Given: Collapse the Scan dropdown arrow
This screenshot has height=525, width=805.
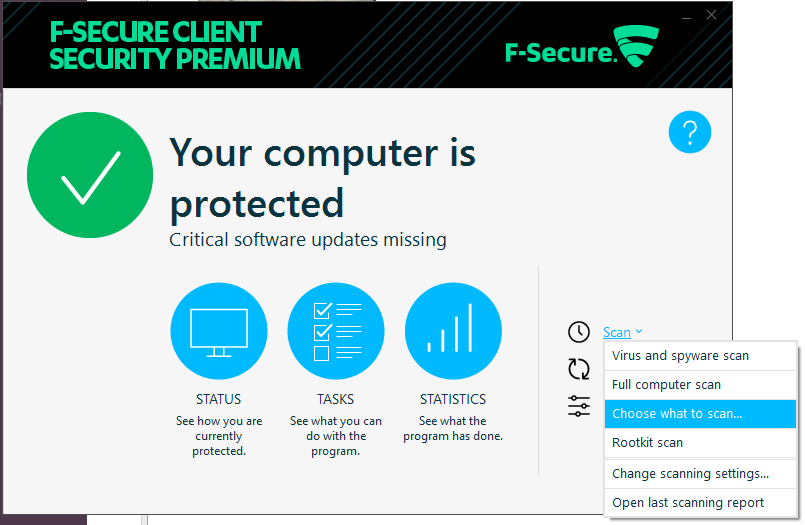Looking at the screenshot, I should [639, 332].
